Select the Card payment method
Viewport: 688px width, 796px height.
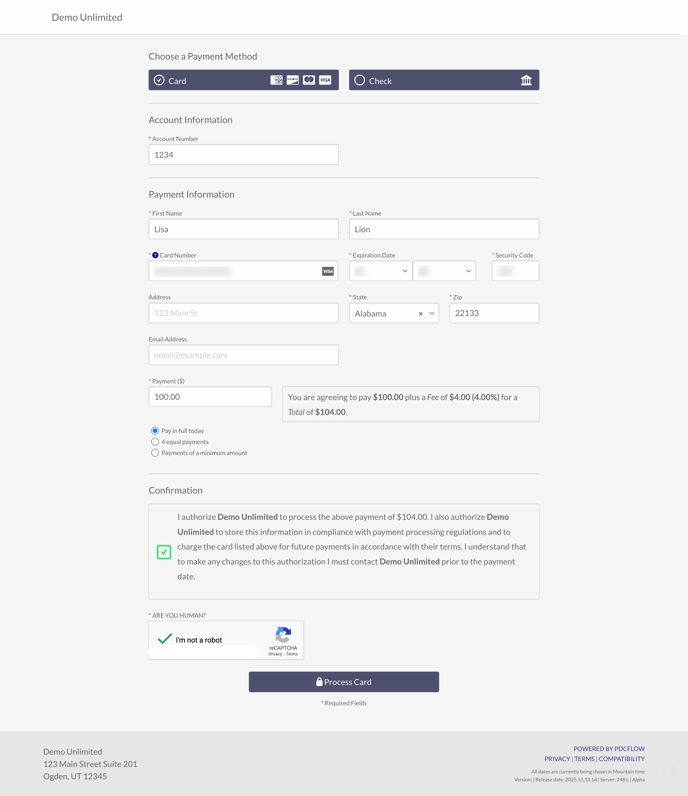click(x=243, y=80)
